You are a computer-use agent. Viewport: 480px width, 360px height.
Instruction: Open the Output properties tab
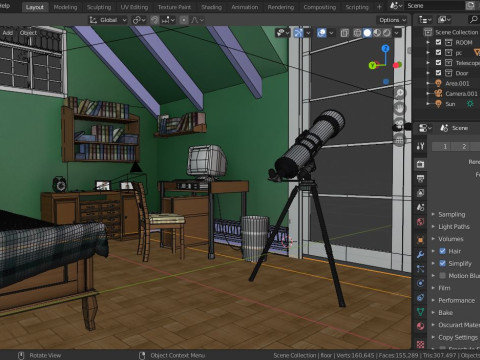420,178
